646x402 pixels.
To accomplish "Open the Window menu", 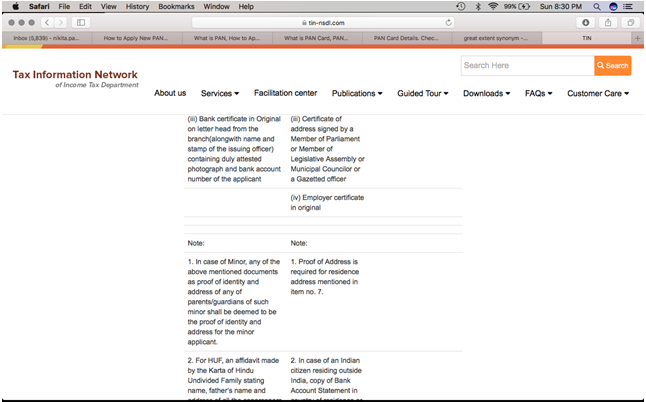I will point(216,7).
